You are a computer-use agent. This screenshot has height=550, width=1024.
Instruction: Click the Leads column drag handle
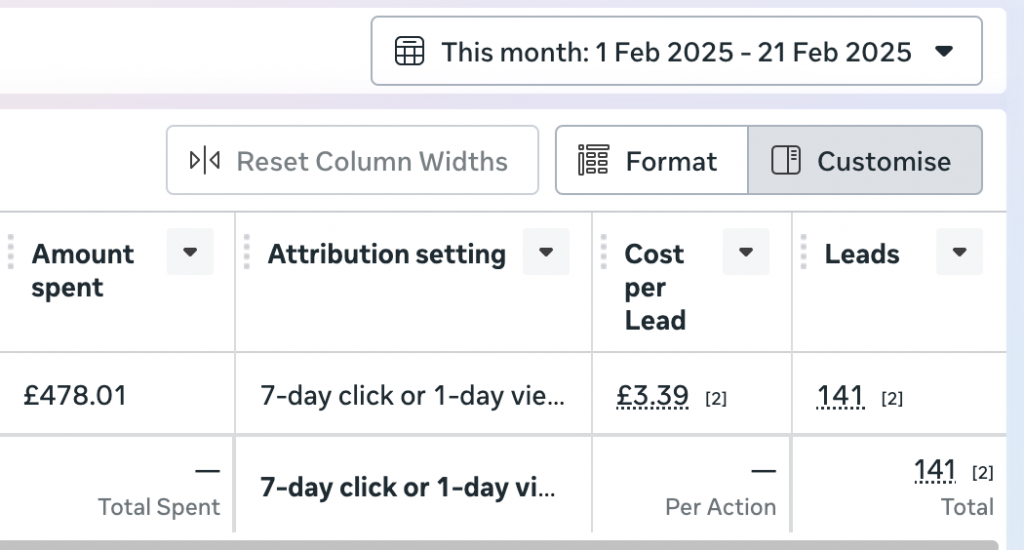[x=803, y=254]
